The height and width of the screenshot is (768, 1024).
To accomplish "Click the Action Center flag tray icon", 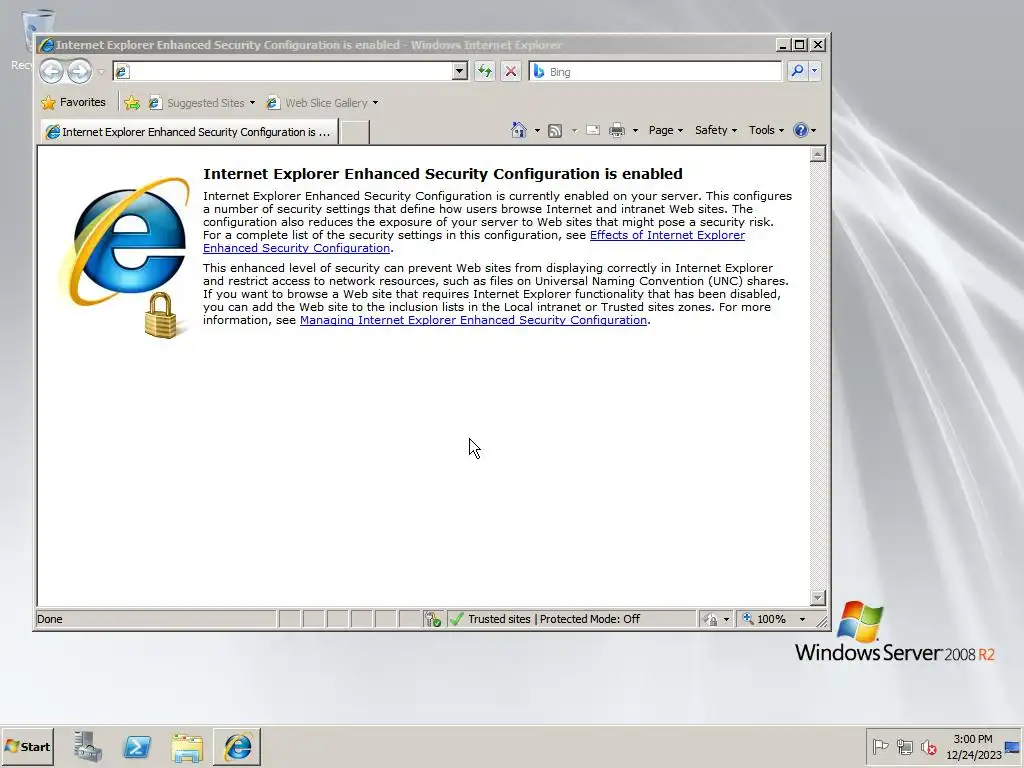I will tap(880, 746).
